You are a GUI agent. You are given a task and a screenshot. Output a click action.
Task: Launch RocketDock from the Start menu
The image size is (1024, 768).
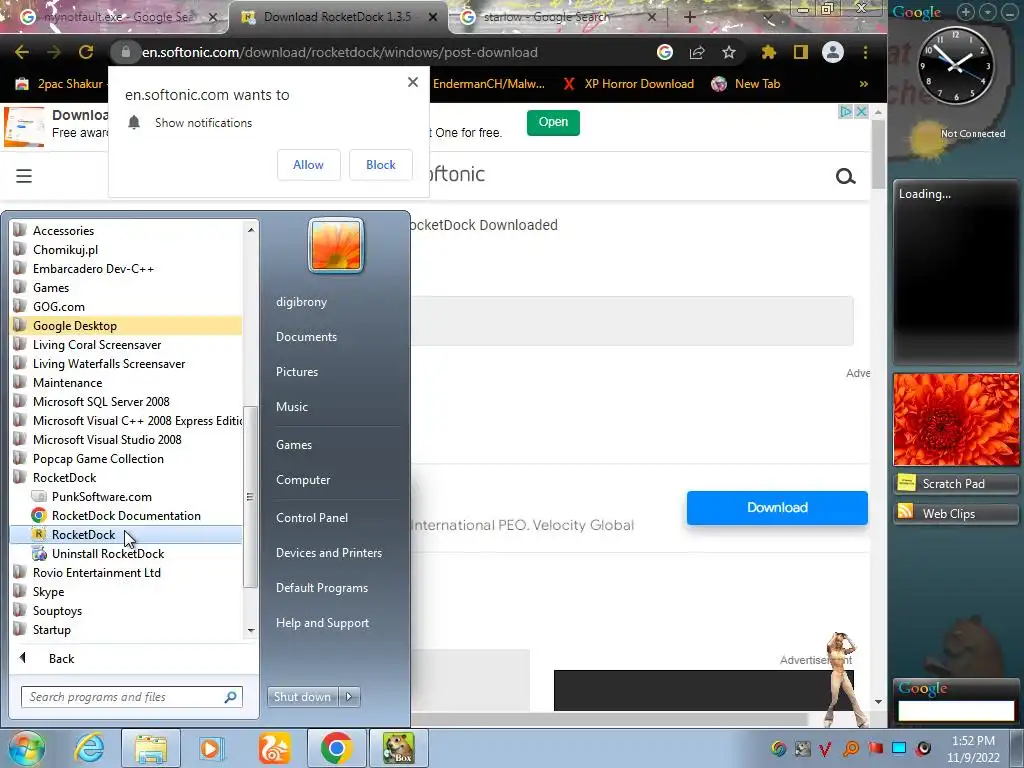click(127, 535)
